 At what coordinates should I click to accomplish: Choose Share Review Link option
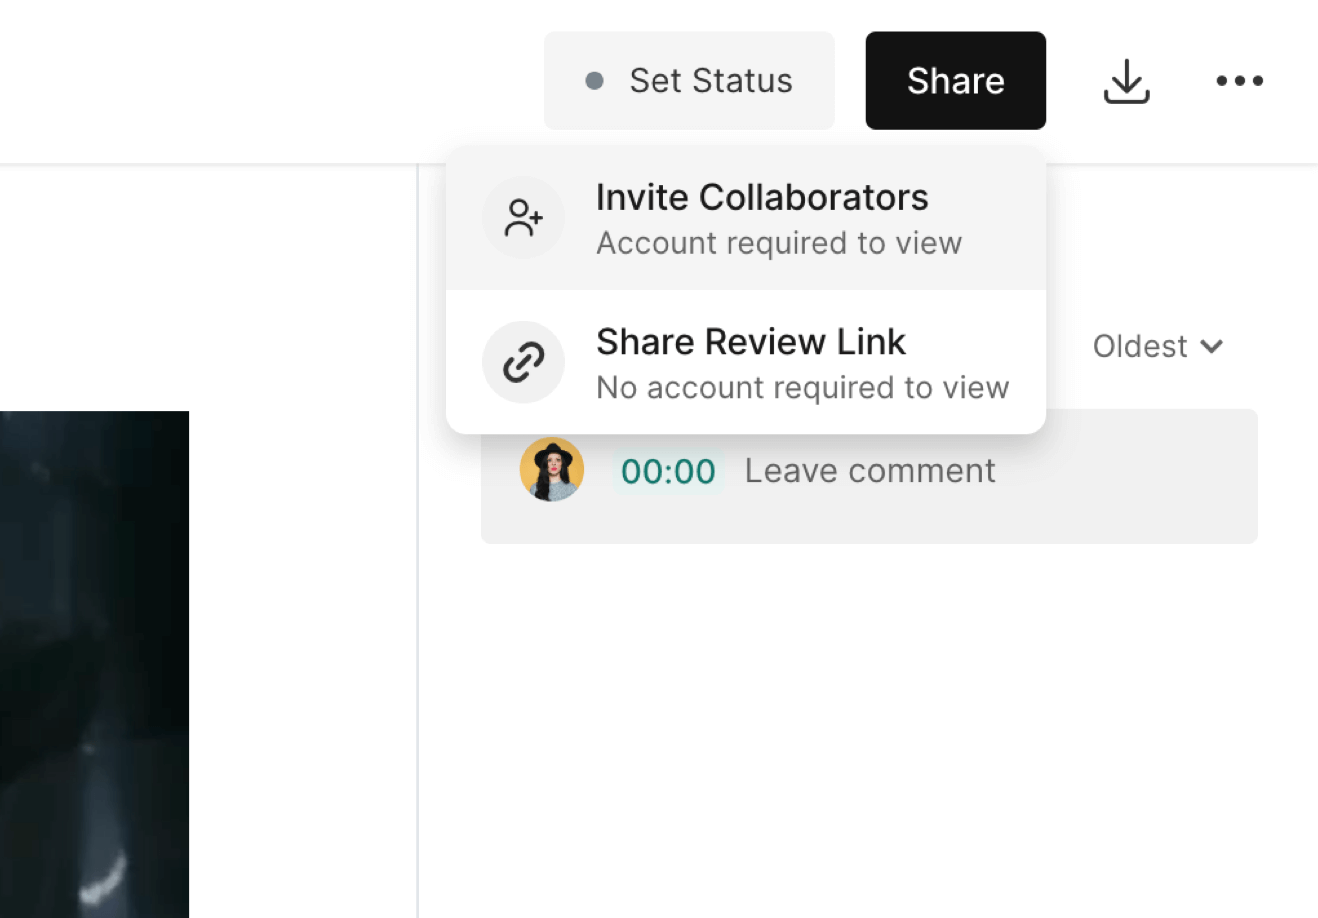click(x=750, y=342)
